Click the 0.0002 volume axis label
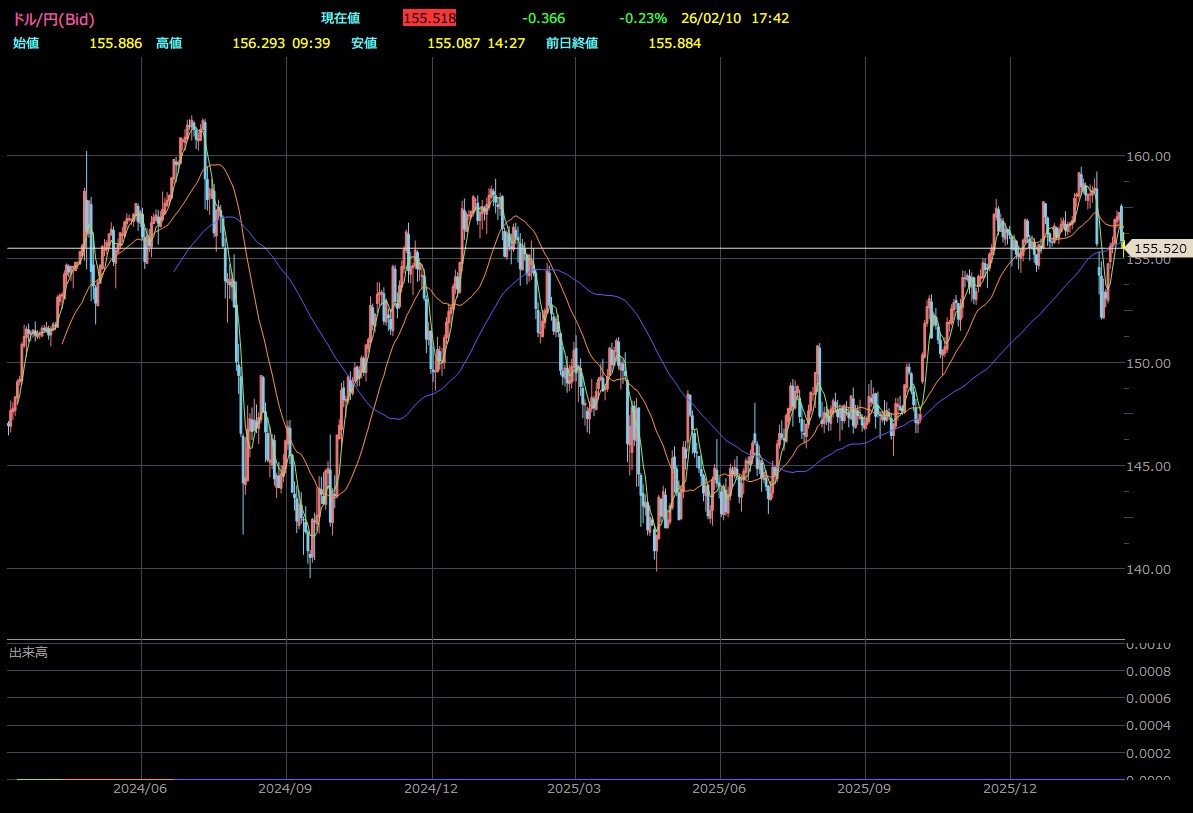 point(1148,754)
